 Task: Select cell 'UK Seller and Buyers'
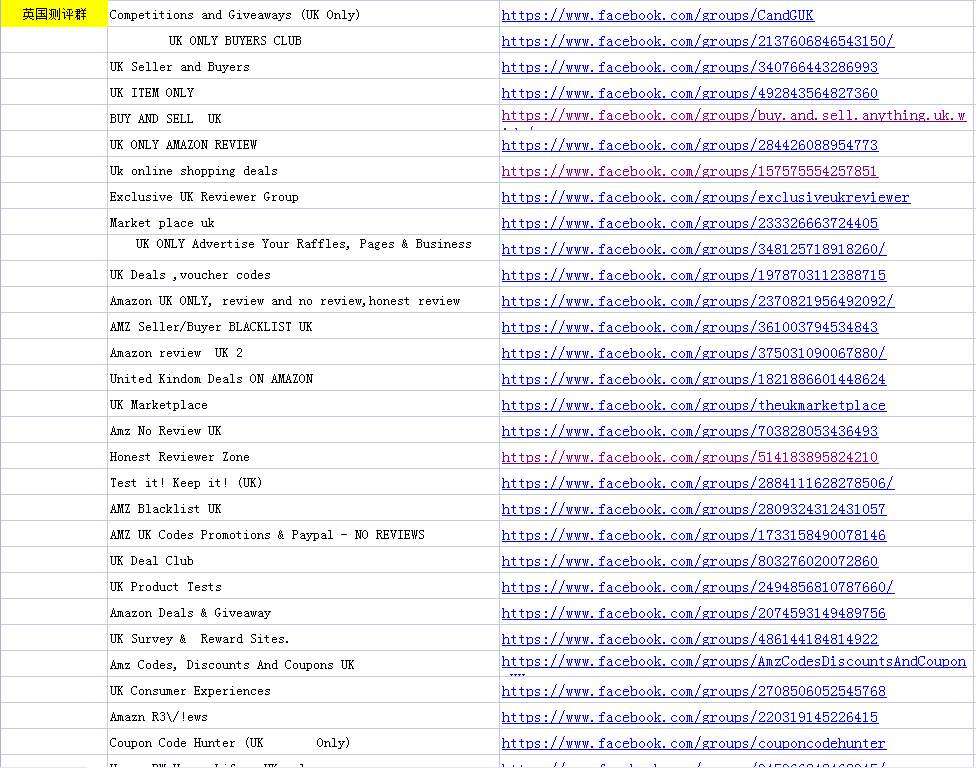(303, 66)
